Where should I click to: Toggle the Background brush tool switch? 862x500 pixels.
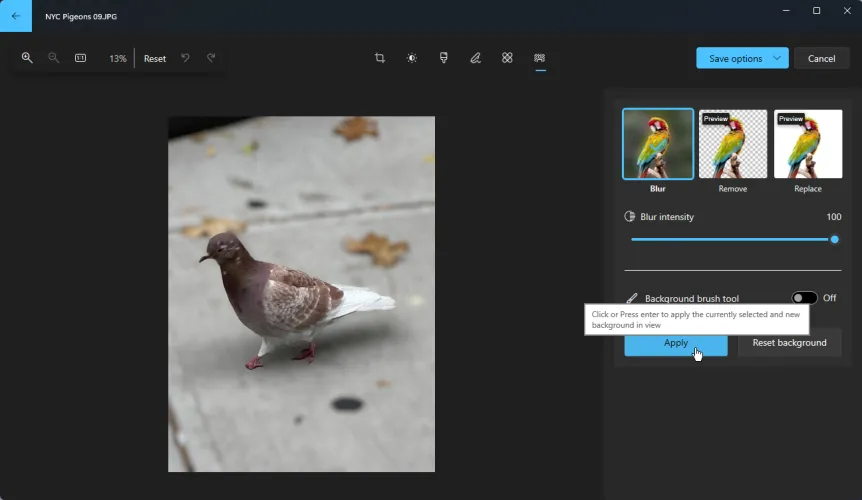pyautogui.click(x=804, y=298)
